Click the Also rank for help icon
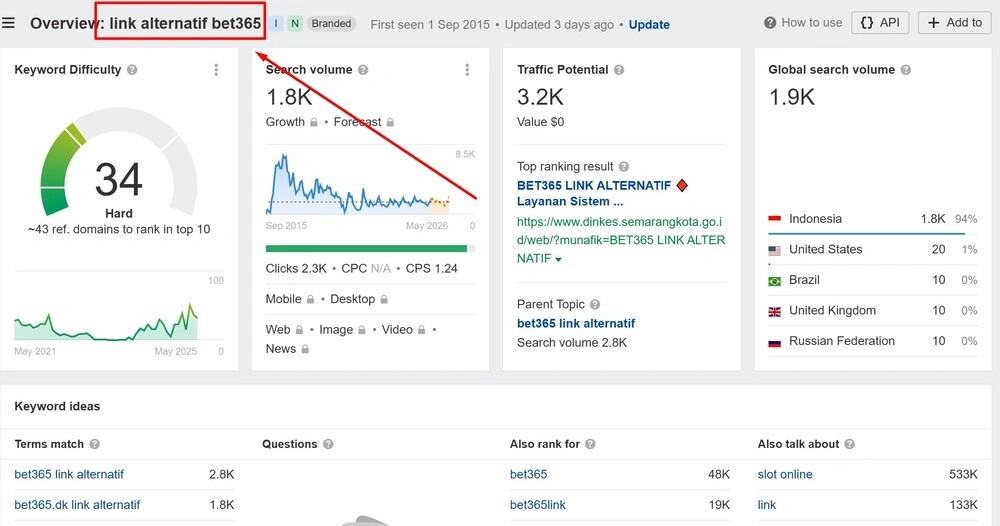1000x526 pixels. point(590,444)
